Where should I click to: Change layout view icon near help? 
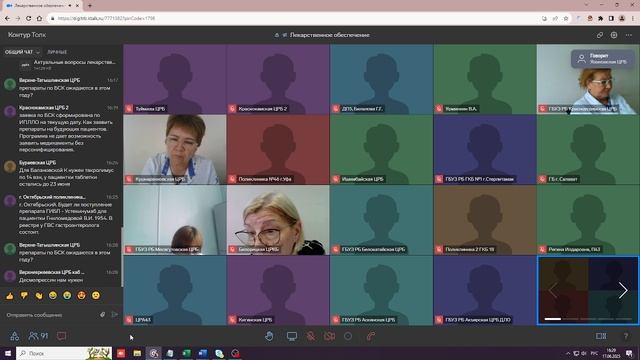601,336
